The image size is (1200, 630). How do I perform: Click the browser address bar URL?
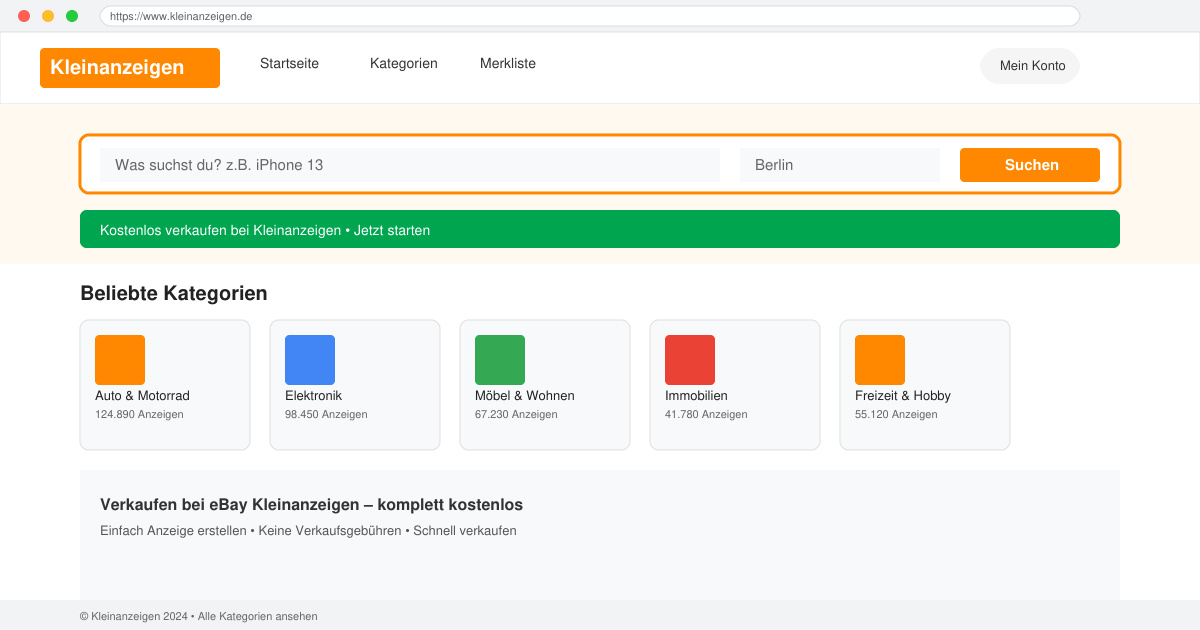(590, 16)
